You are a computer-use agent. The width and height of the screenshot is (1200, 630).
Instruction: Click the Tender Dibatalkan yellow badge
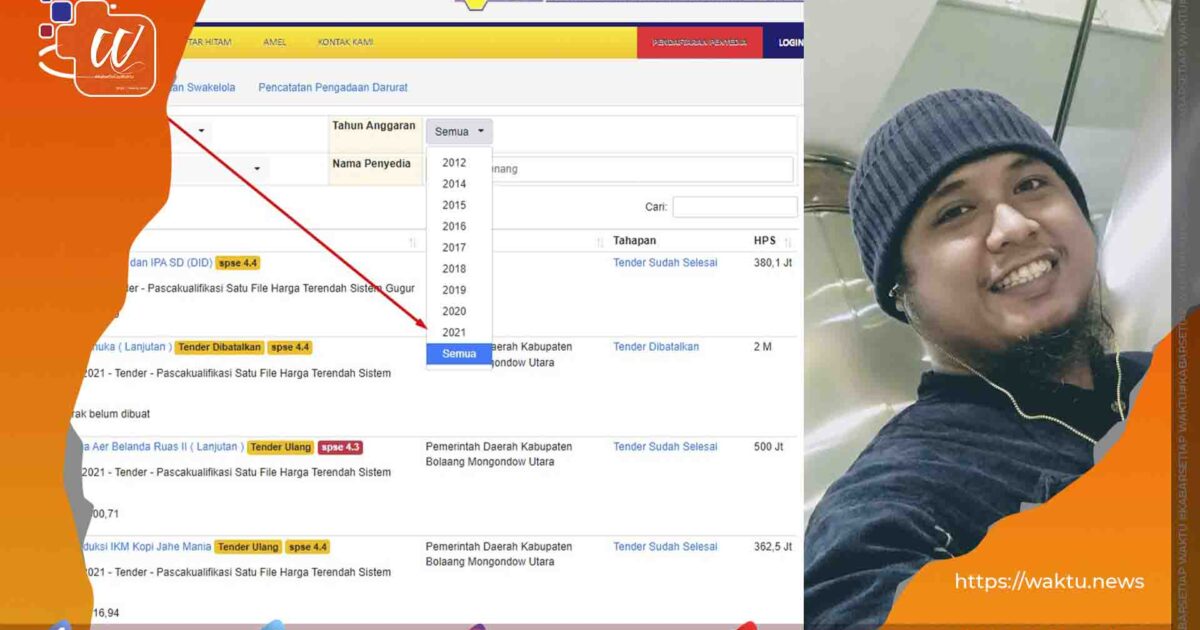click(220, 347)
